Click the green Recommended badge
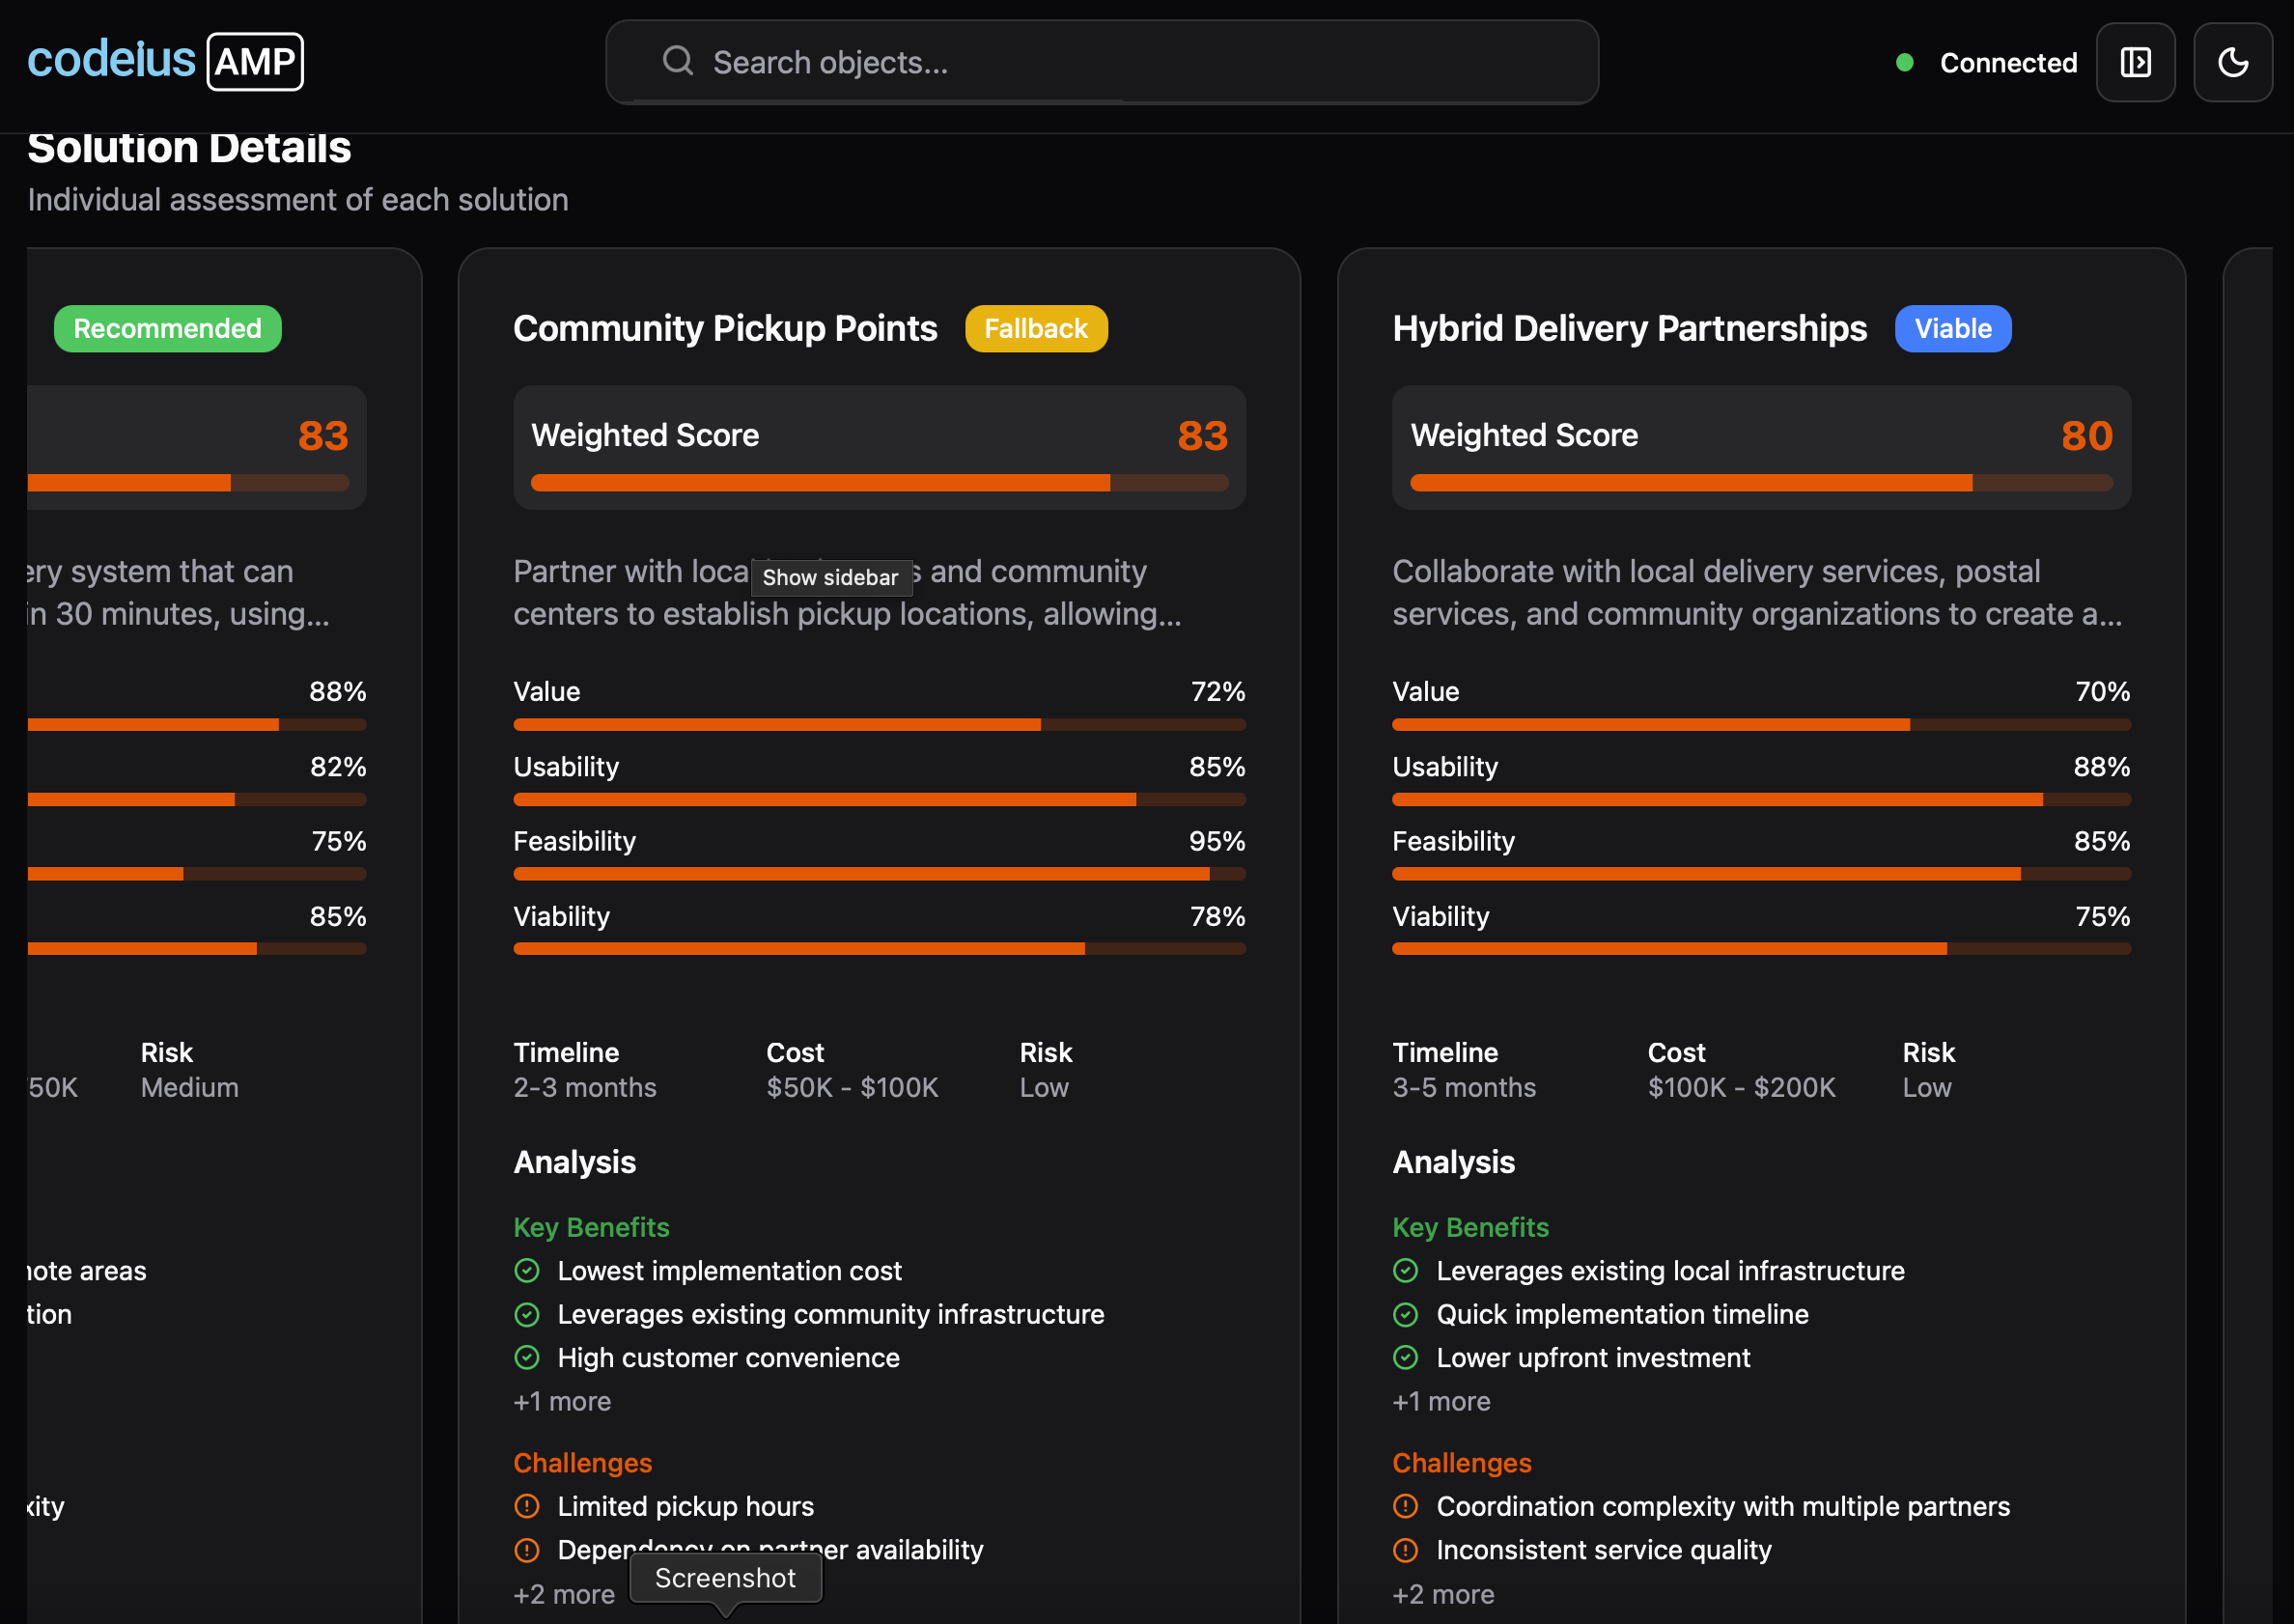The image size is (2294, 1624). (x=167, y=328)
